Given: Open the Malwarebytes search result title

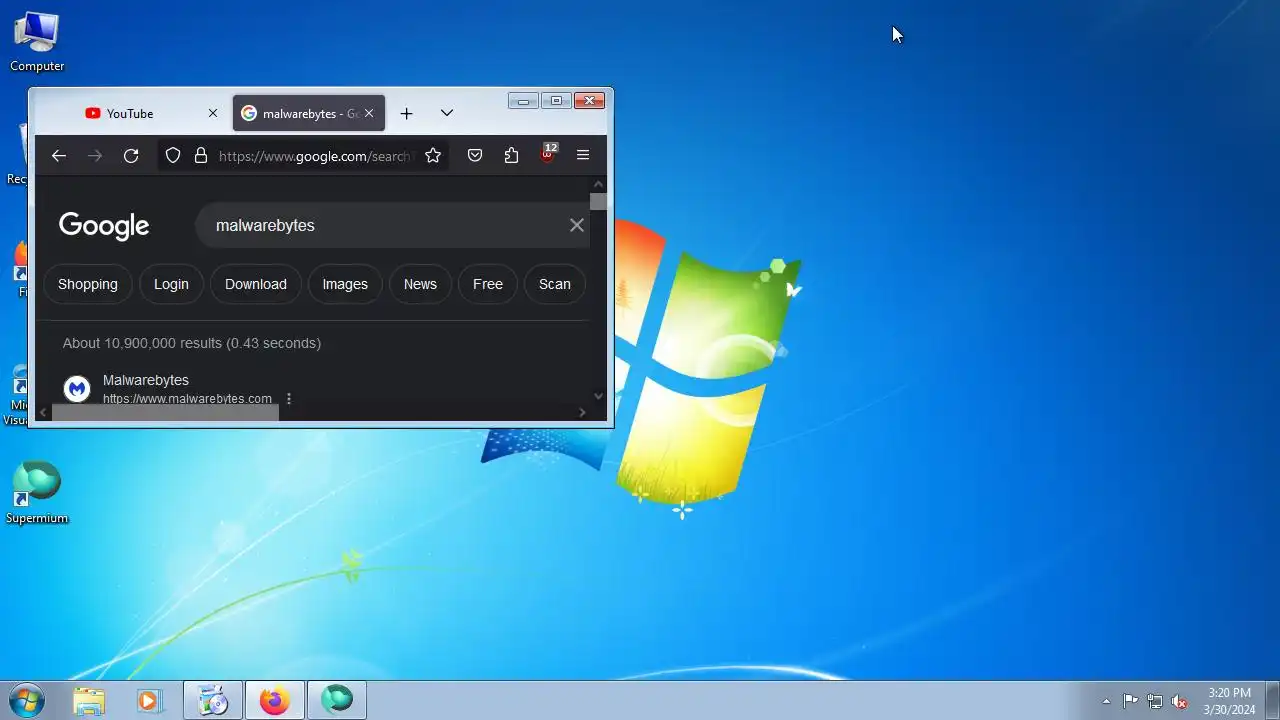Looking at the screenshot, I should pos(146,380).
